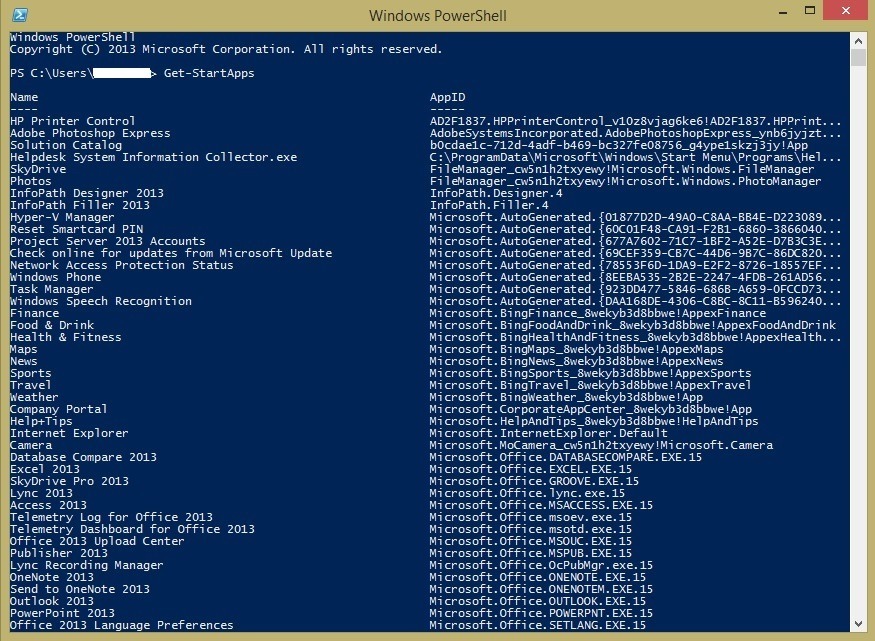Click the Hyper-V Manager entry
The width and height of the screenshot is (875, 641).
[x=62, y=217]
